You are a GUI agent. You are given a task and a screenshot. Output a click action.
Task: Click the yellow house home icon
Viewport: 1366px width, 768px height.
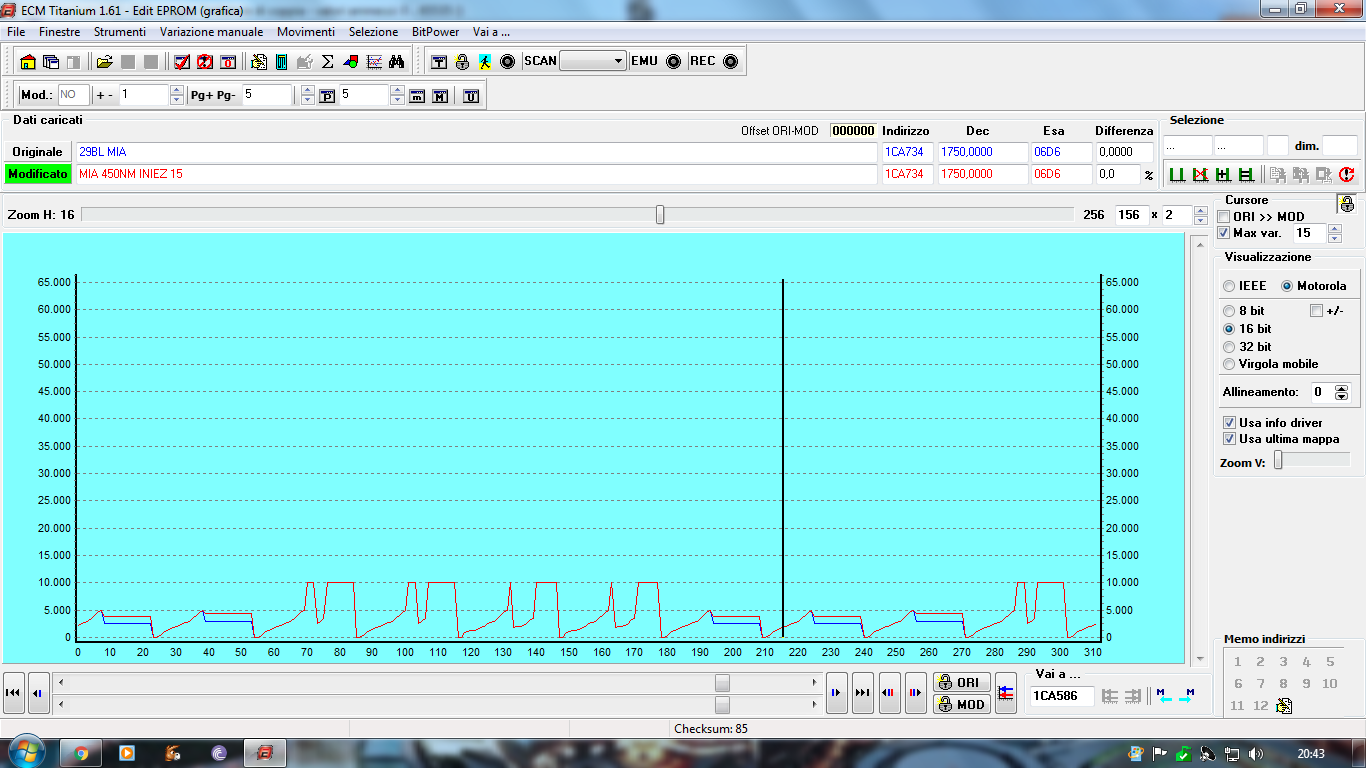[27, 61]
